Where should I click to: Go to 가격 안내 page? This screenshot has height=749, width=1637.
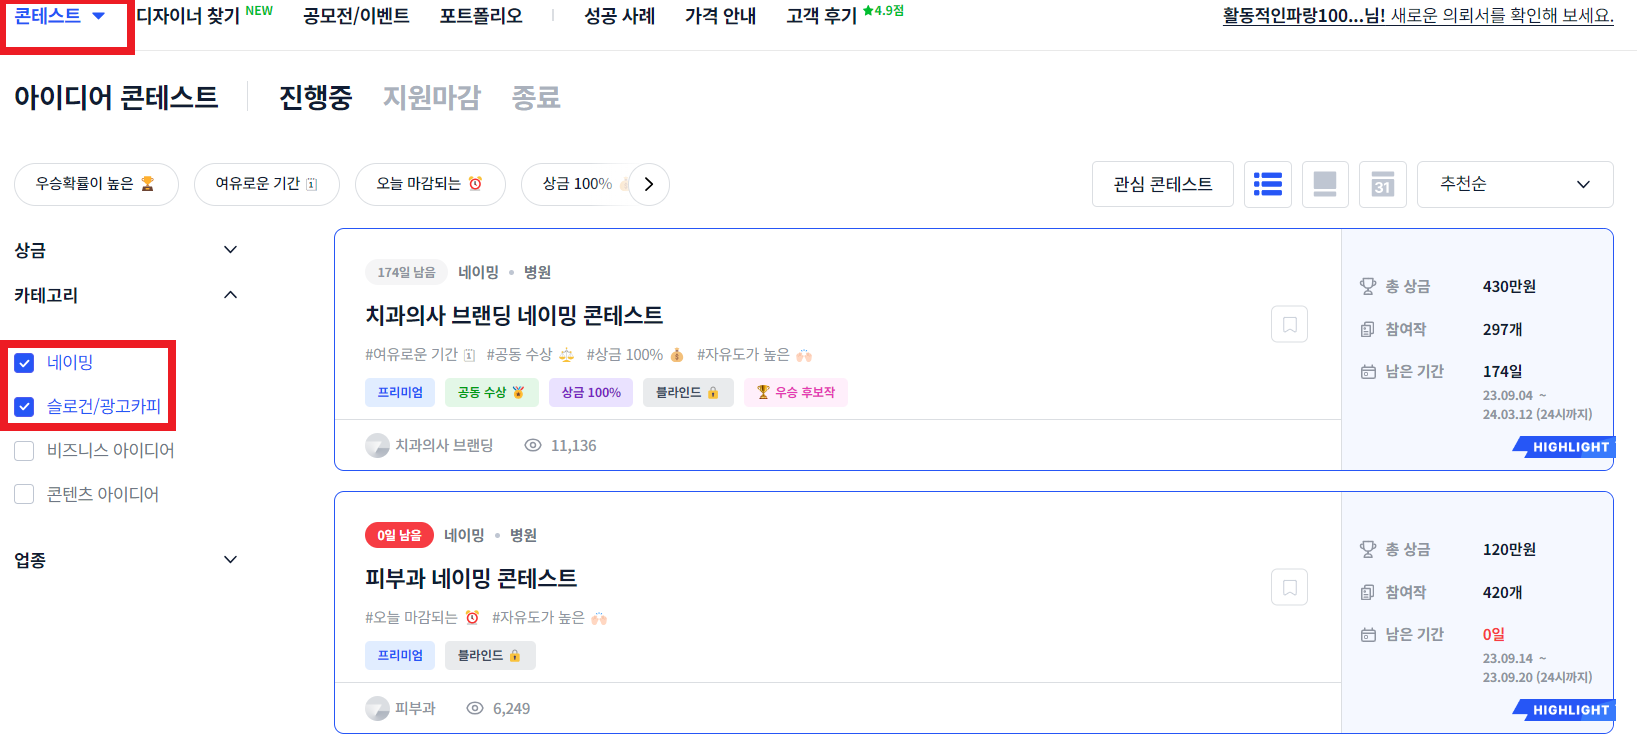tap(720, 16)
